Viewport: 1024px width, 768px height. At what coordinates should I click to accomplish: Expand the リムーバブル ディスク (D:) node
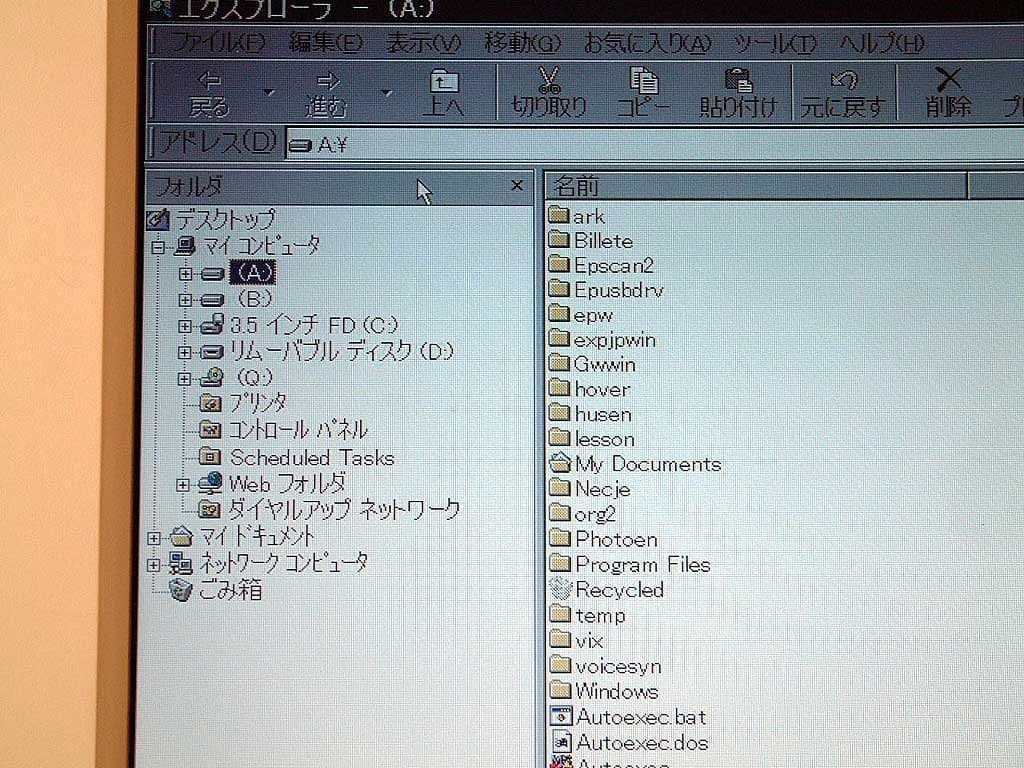pos(186,352)
